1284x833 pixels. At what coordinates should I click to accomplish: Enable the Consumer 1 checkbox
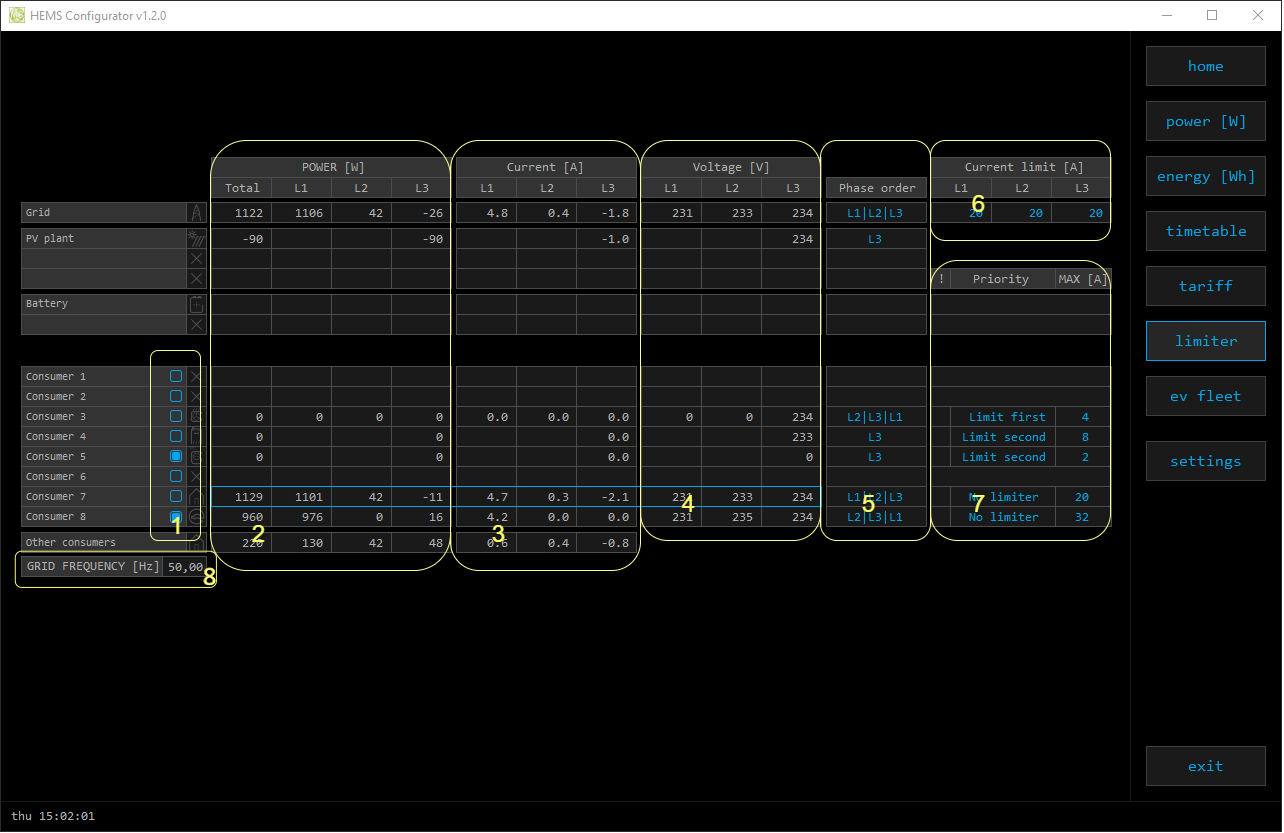pyautogui.click(x=176, y=376)
